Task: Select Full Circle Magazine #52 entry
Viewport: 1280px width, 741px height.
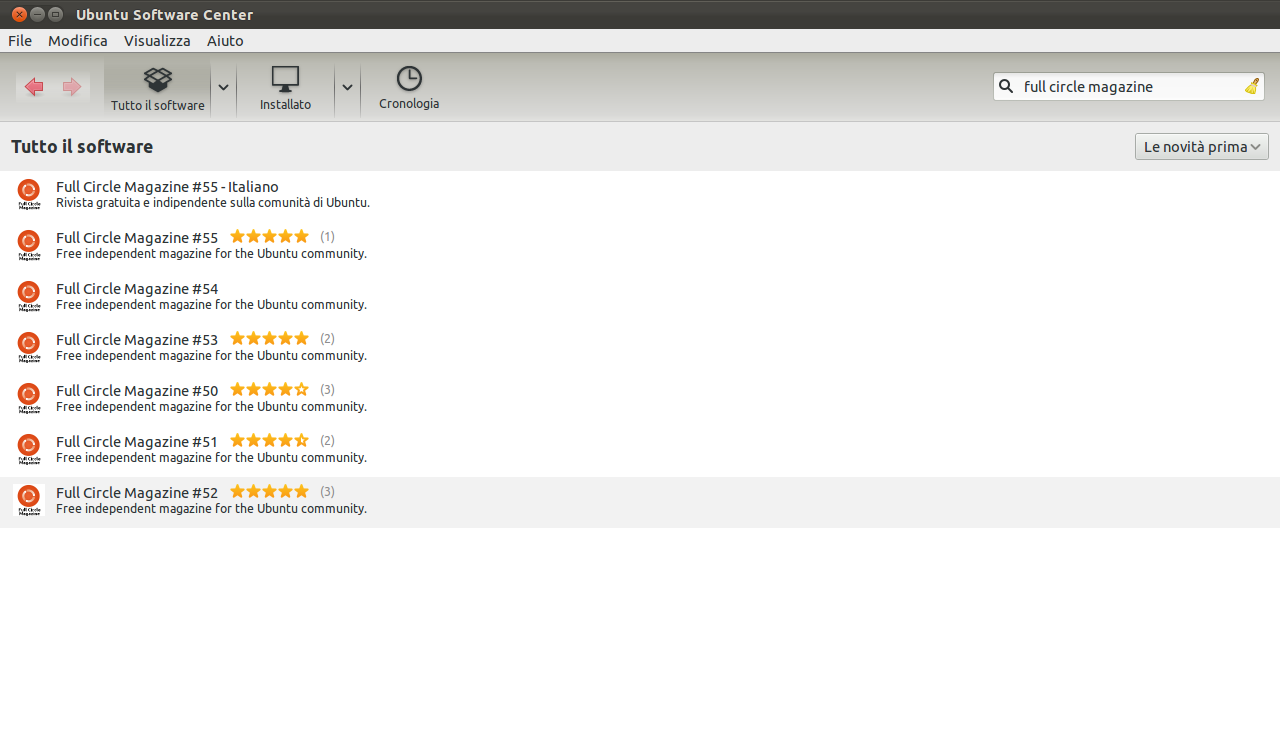Action: 640,502
